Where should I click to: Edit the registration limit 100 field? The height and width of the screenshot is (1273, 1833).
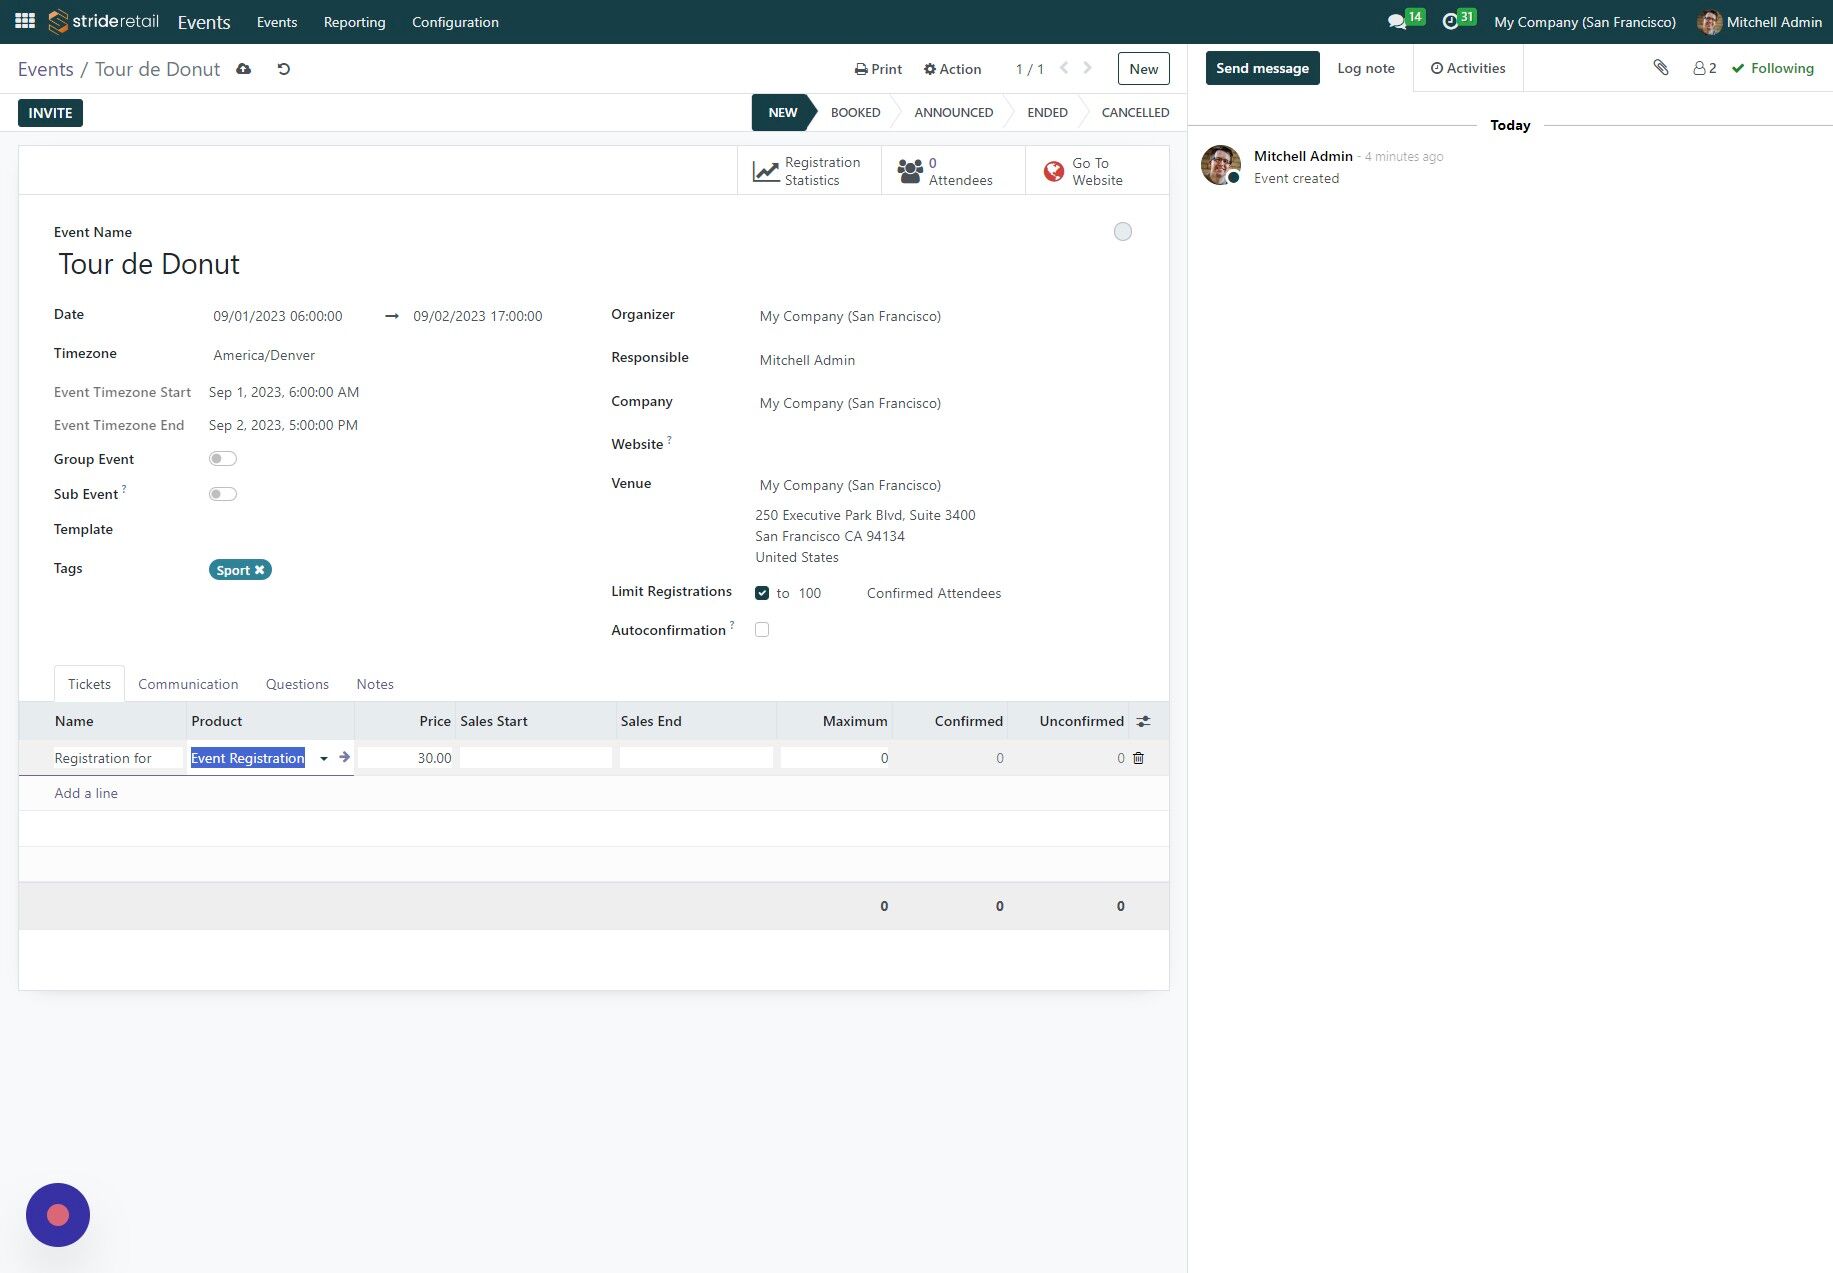click(823, 593)
